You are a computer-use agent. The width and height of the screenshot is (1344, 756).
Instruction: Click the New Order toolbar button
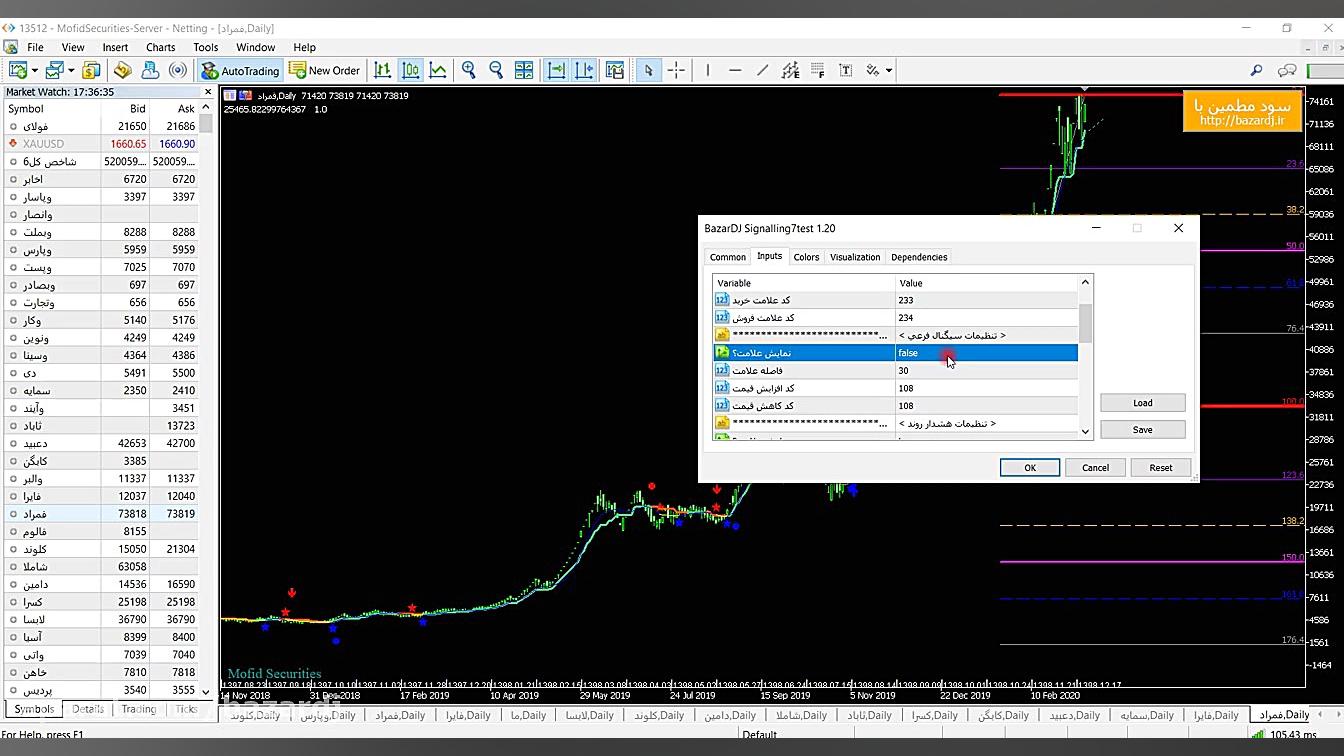[324, 70]
